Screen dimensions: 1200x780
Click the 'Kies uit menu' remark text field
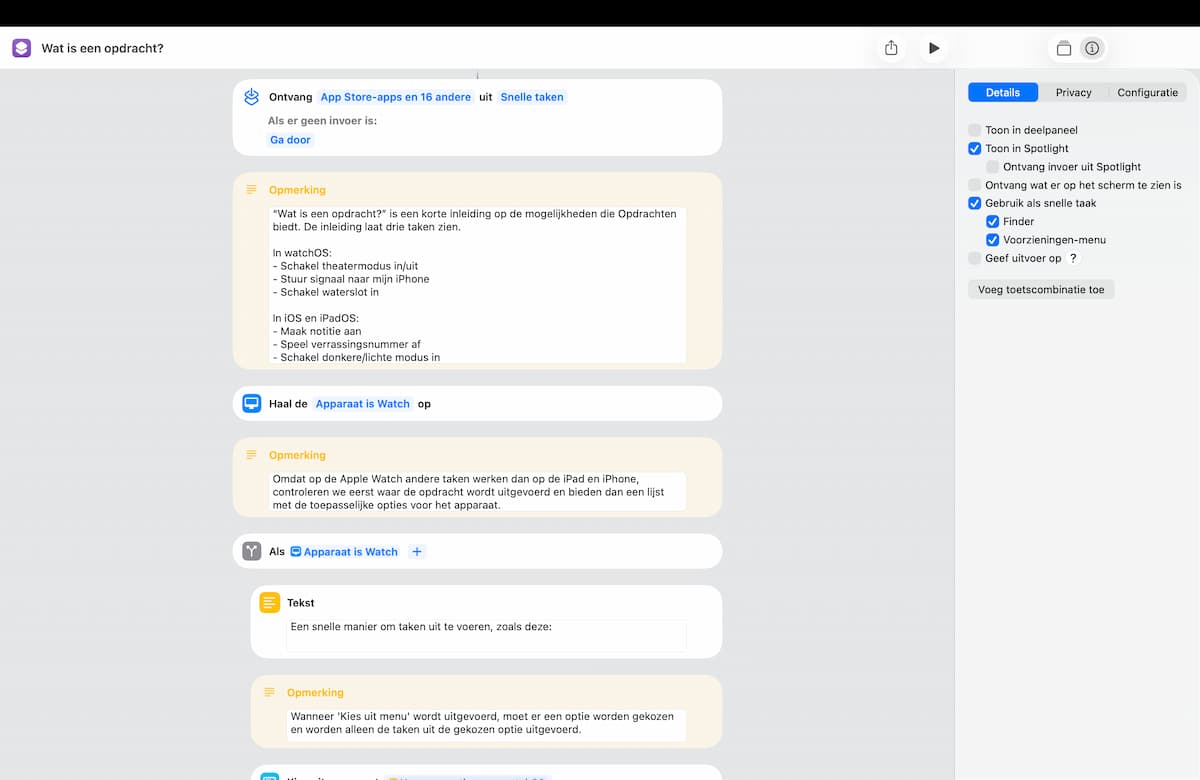click(486, 723)
